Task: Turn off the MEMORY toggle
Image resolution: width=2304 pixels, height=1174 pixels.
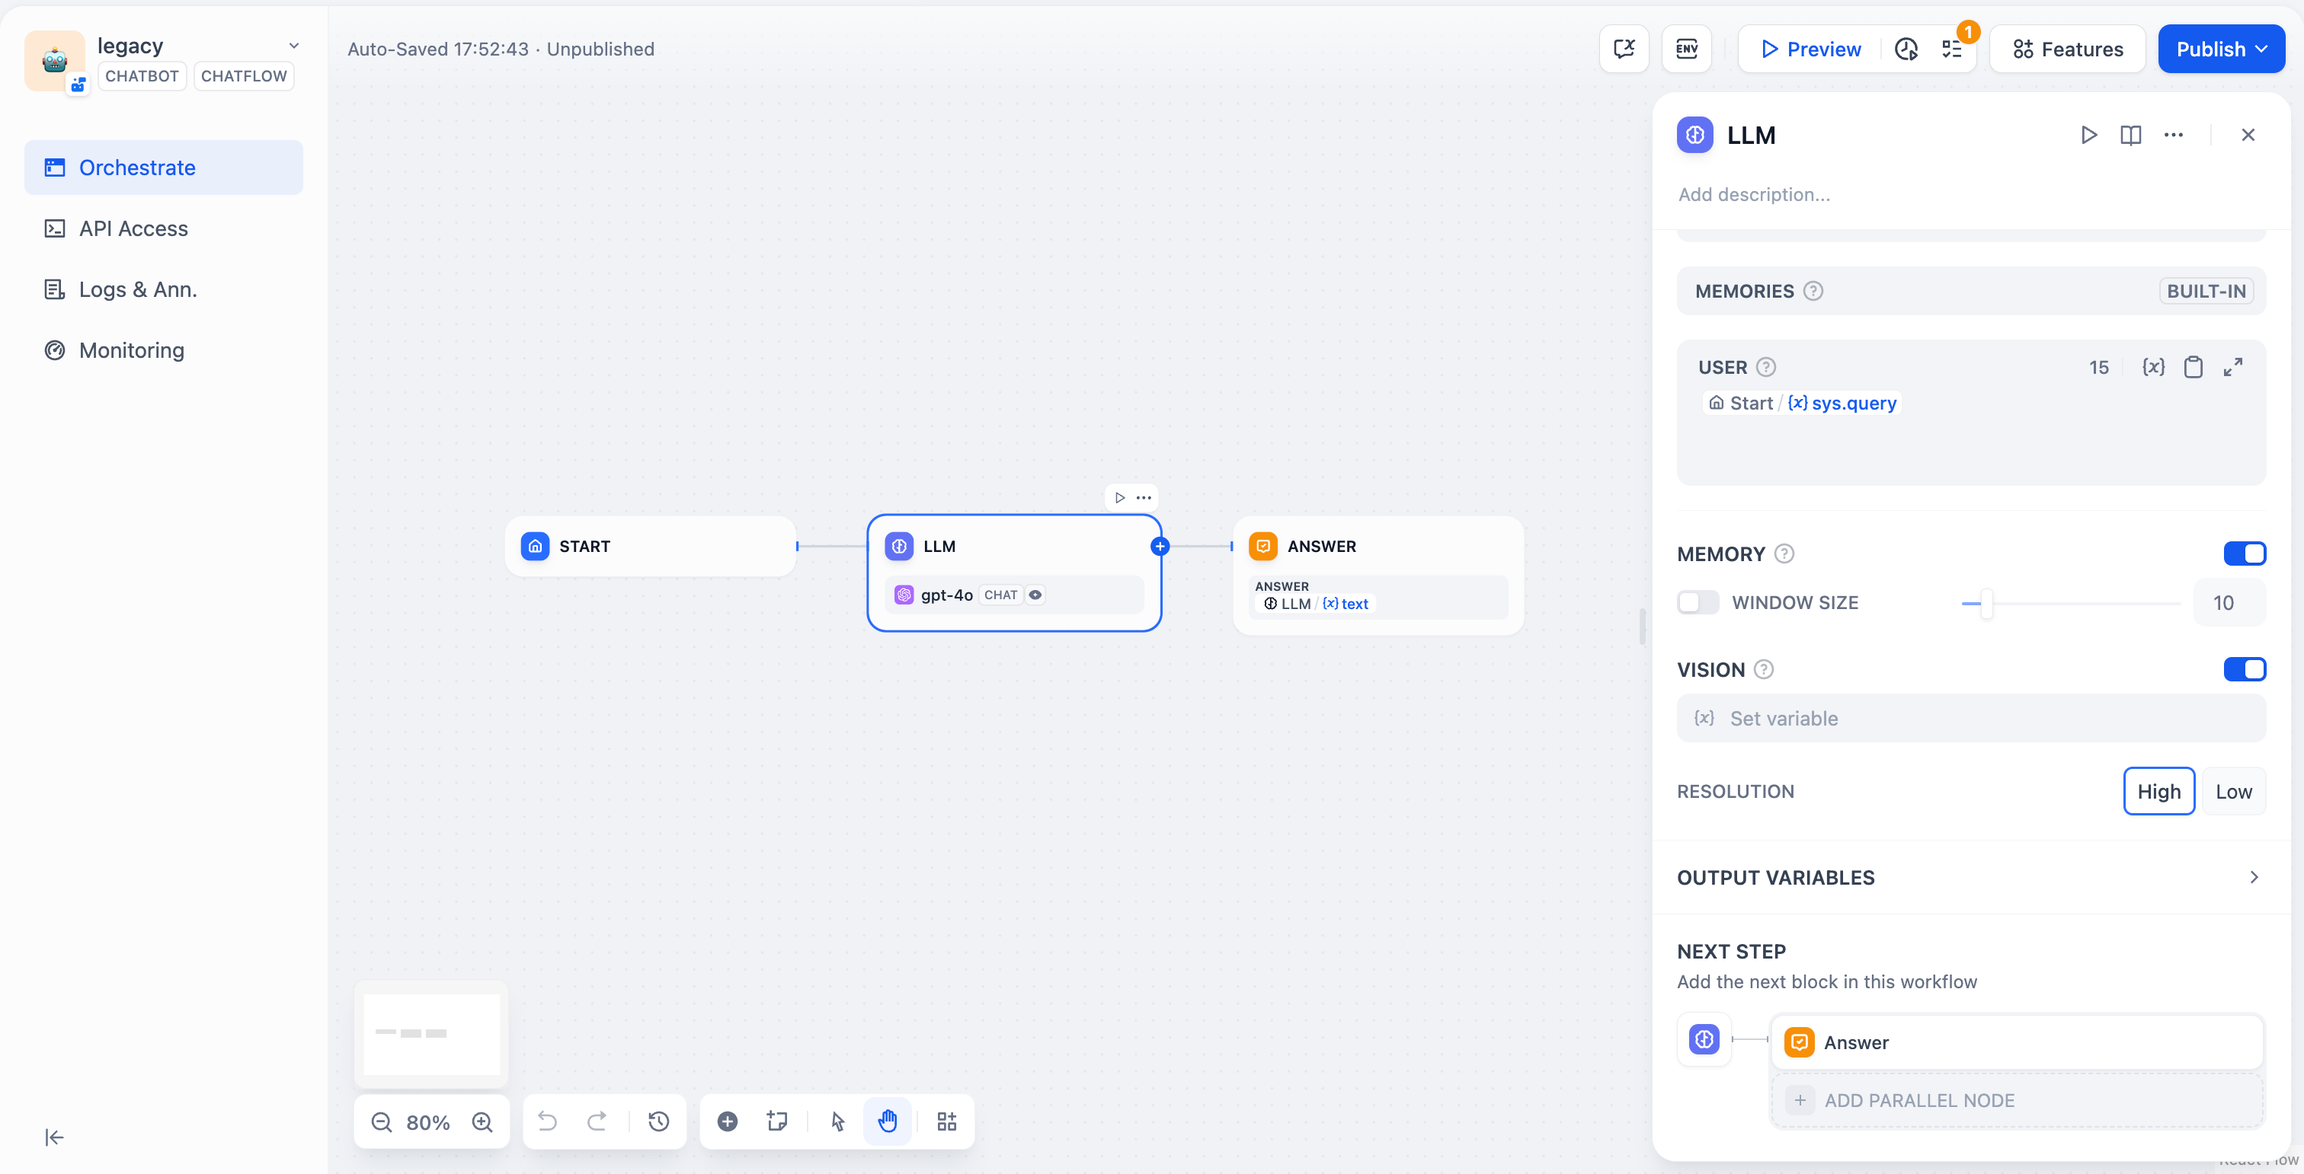Action: pos(2244,554)
